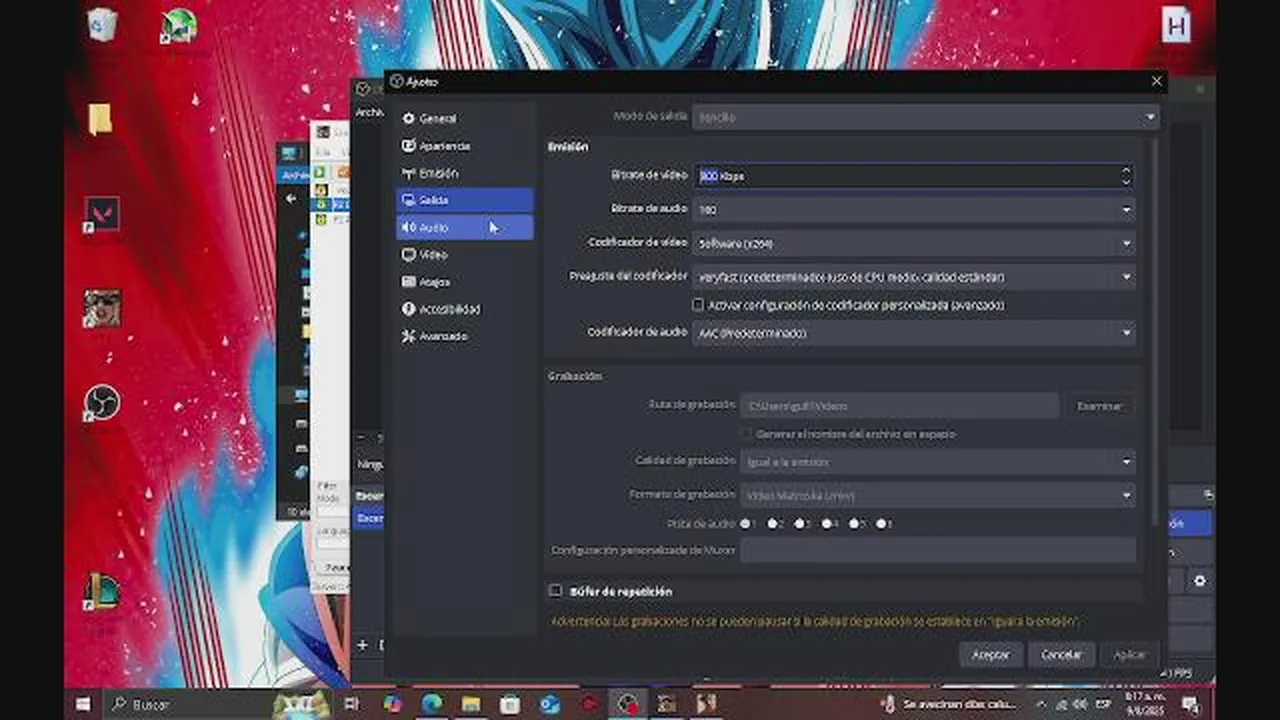This screenshot has width=1280, height=720.
Task: Expand the Preajuste del codificador dropdown
Action: click(x=914, y=277)
